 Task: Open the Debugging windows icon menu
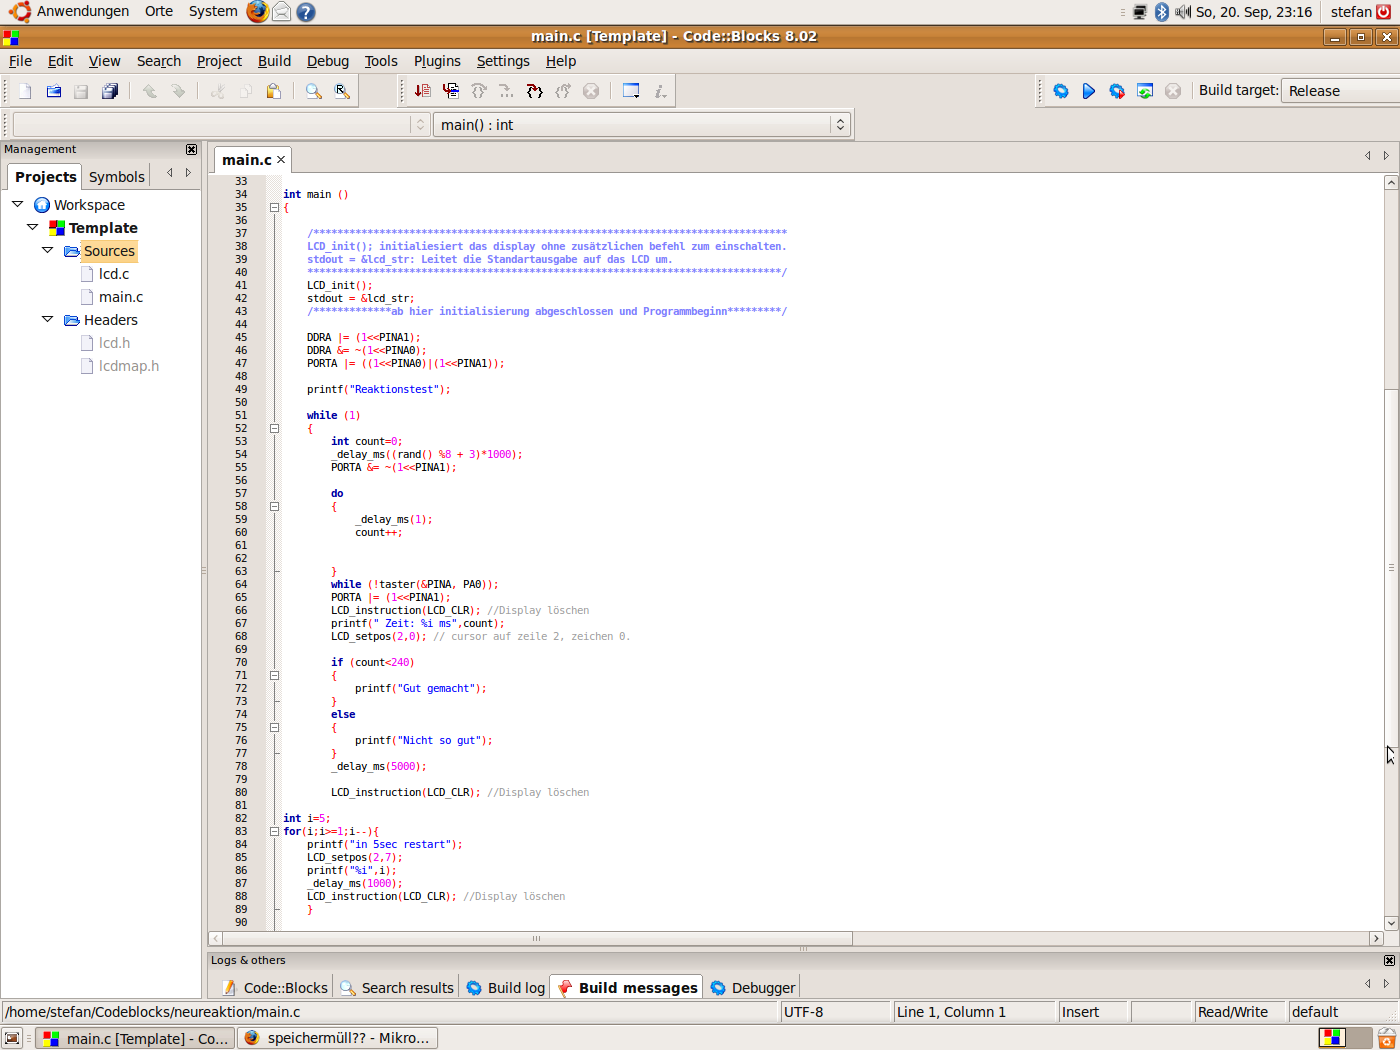click(631, 91)
